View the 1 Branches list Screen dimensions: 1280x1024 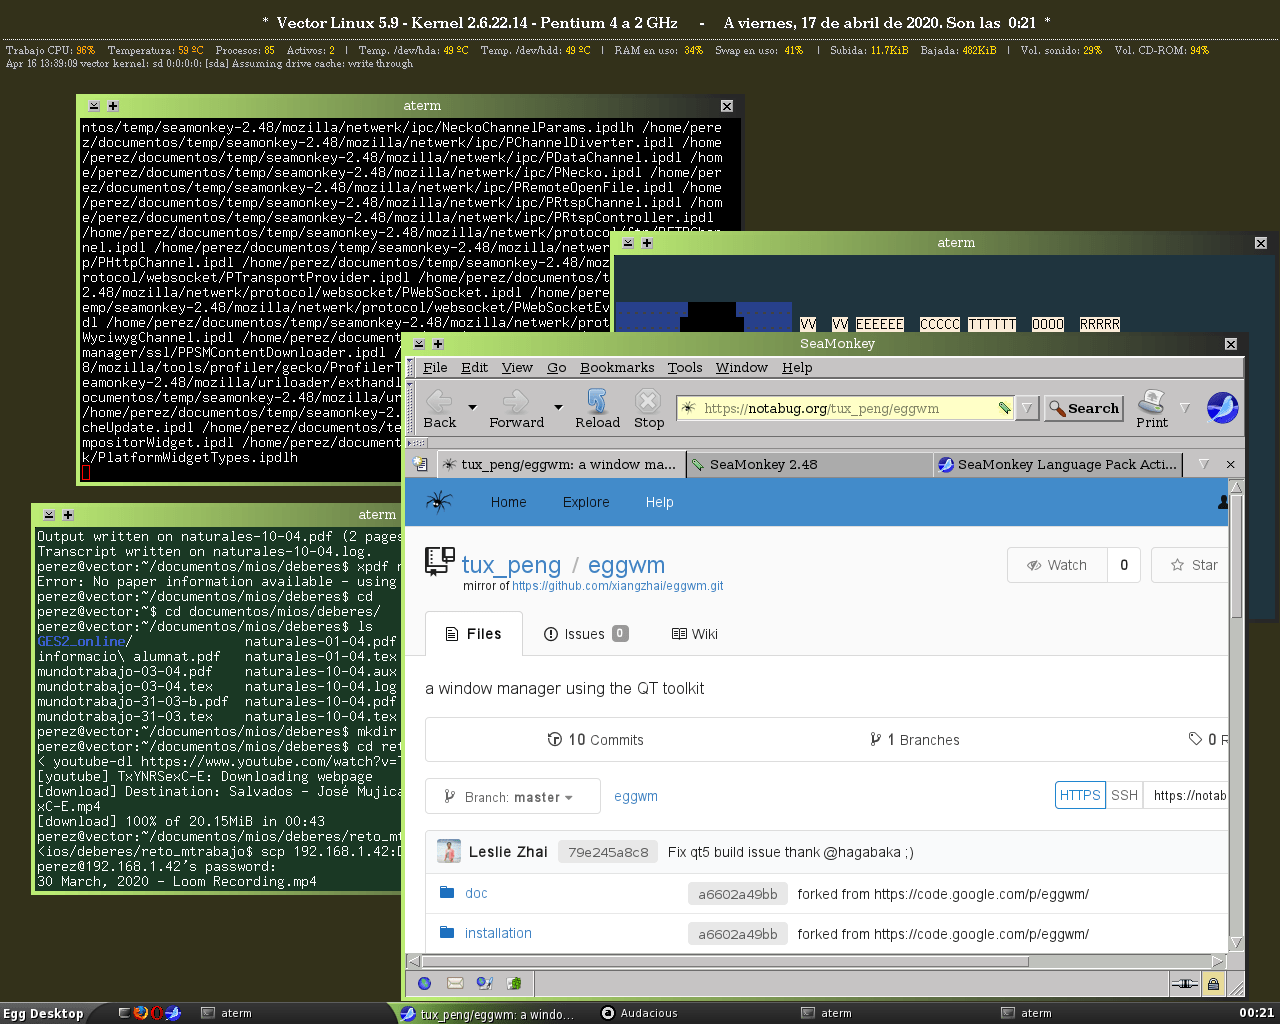pyautogui.click(x=915, y=740)
